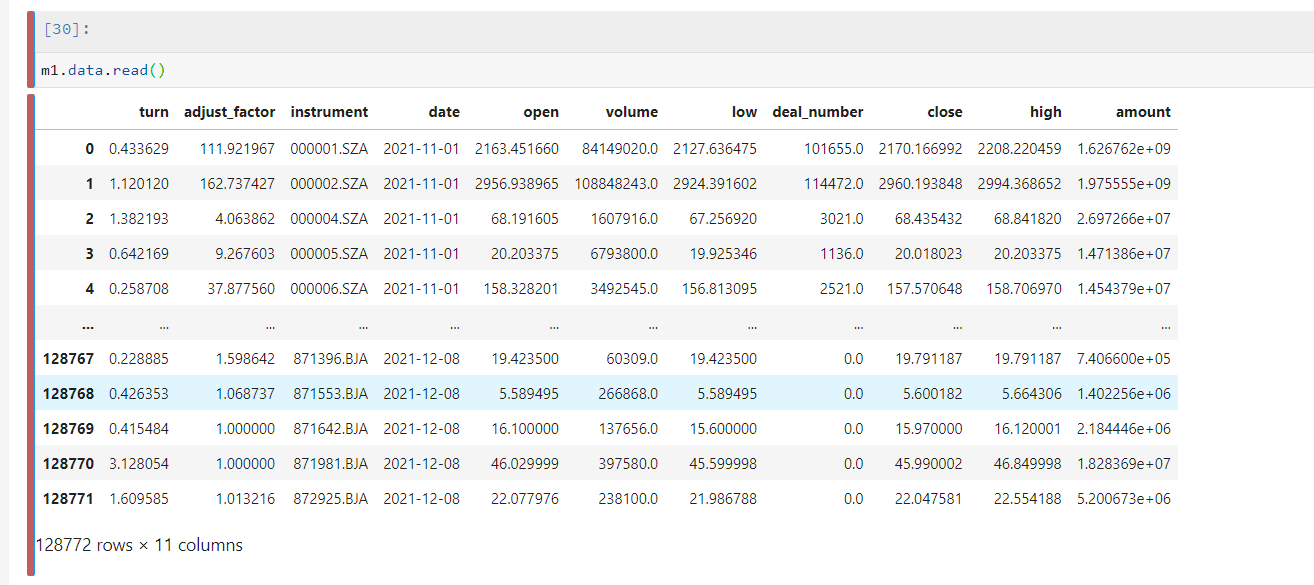Select instrument cell 000002.SZA
Image resolution: width=1314 pixels, height=585 pixels.
click(x=329, y=184)
